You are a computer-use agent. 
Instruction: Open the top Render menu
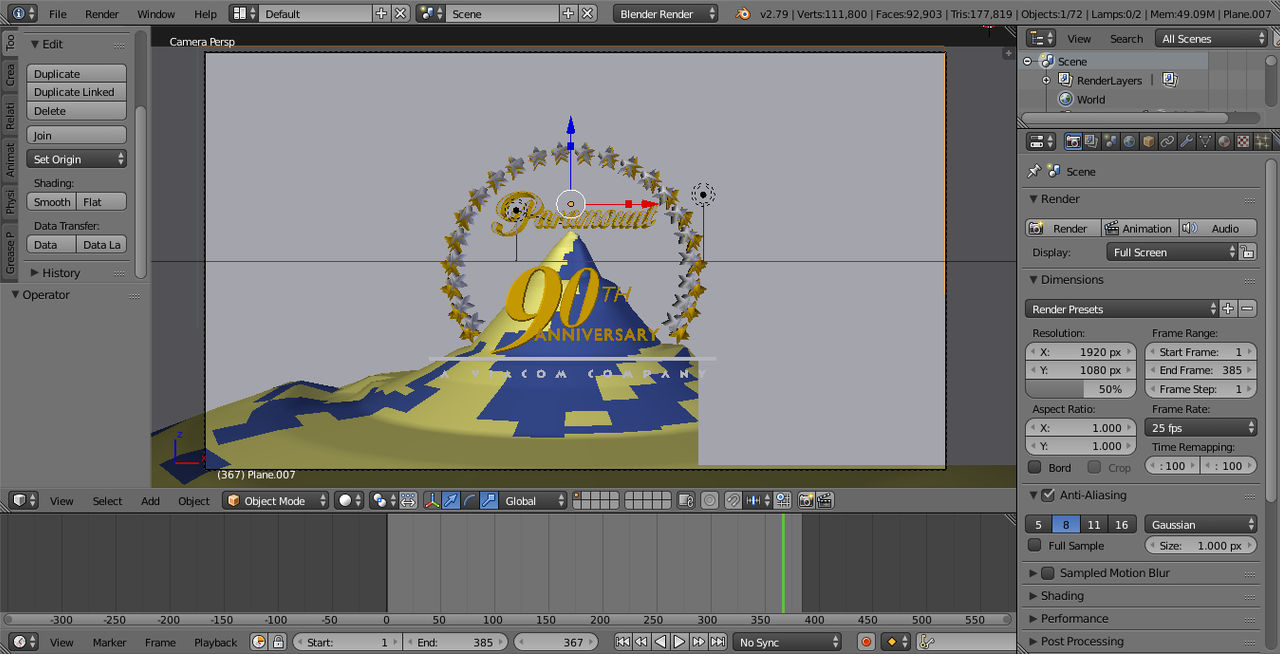pyautogui.click(x=102, y=14)
